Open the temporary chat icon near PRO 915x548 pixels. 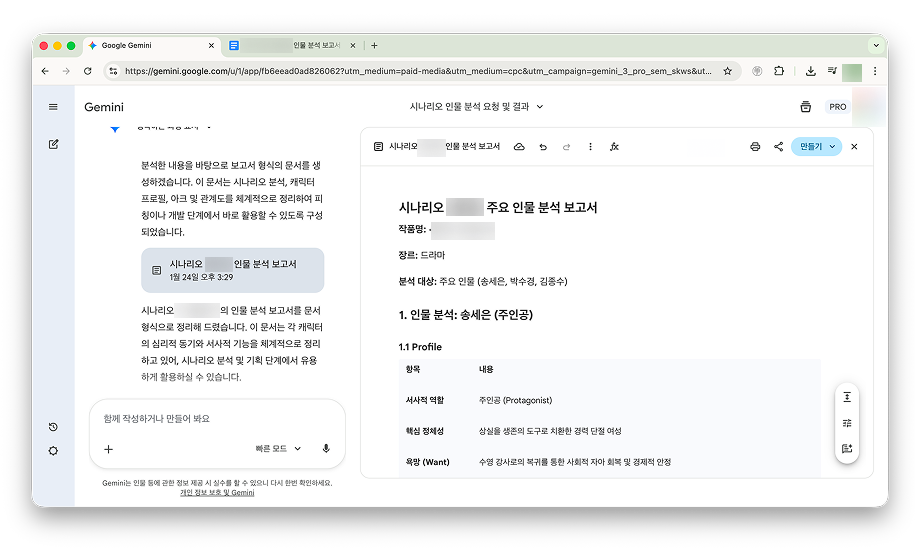click(x=805, y=106)
